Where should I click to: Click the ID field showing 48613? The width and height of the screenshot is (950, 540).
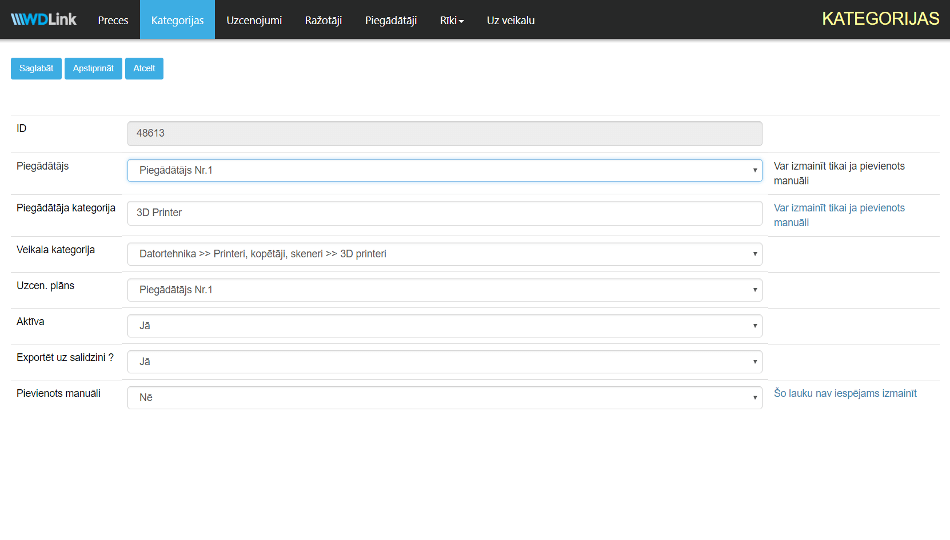[x=444, y=134]
